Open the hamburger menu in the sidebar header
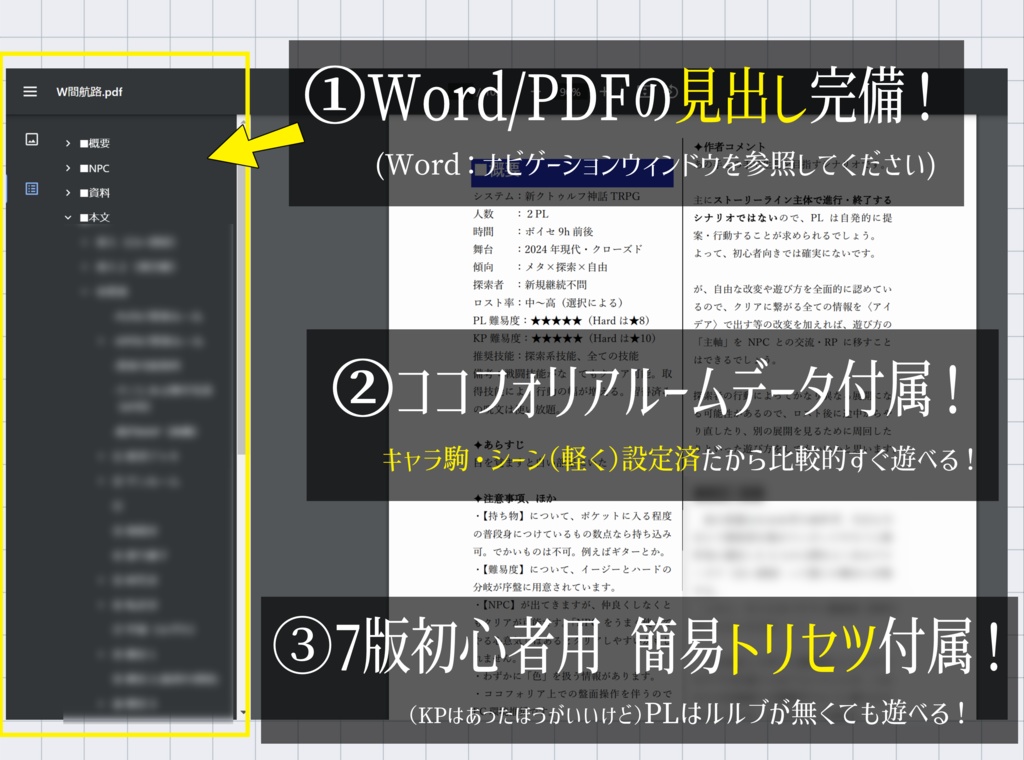This screenshot has height=760, width=1024. coord(30,92)
